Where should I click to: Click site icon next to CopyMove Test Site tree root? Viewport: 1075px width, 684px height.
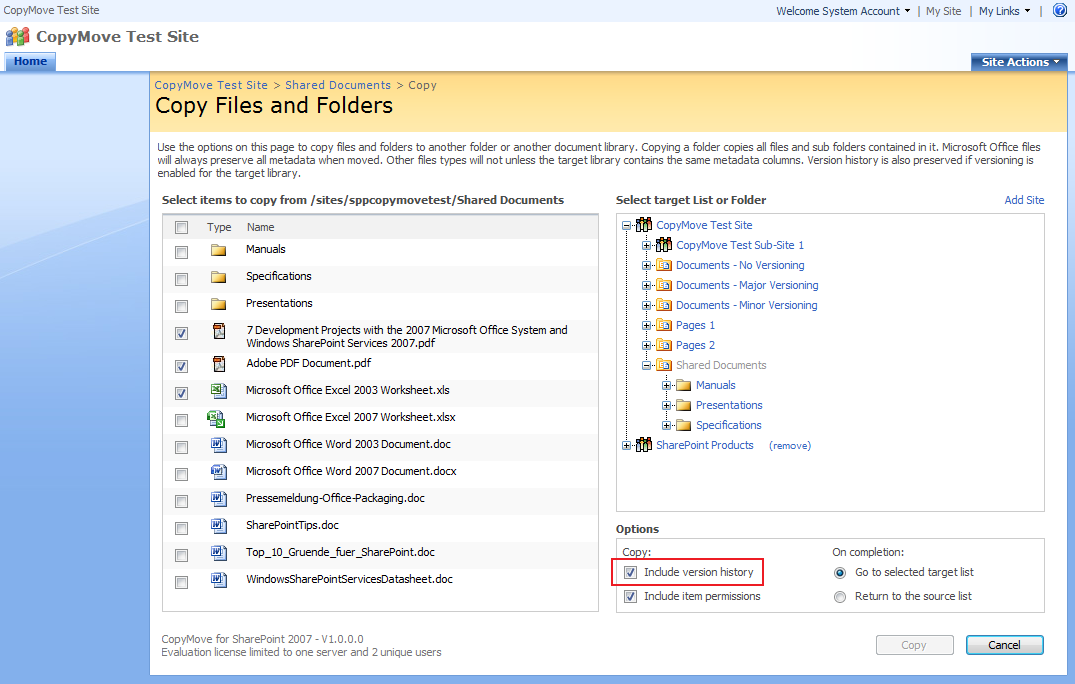[644, 225]
